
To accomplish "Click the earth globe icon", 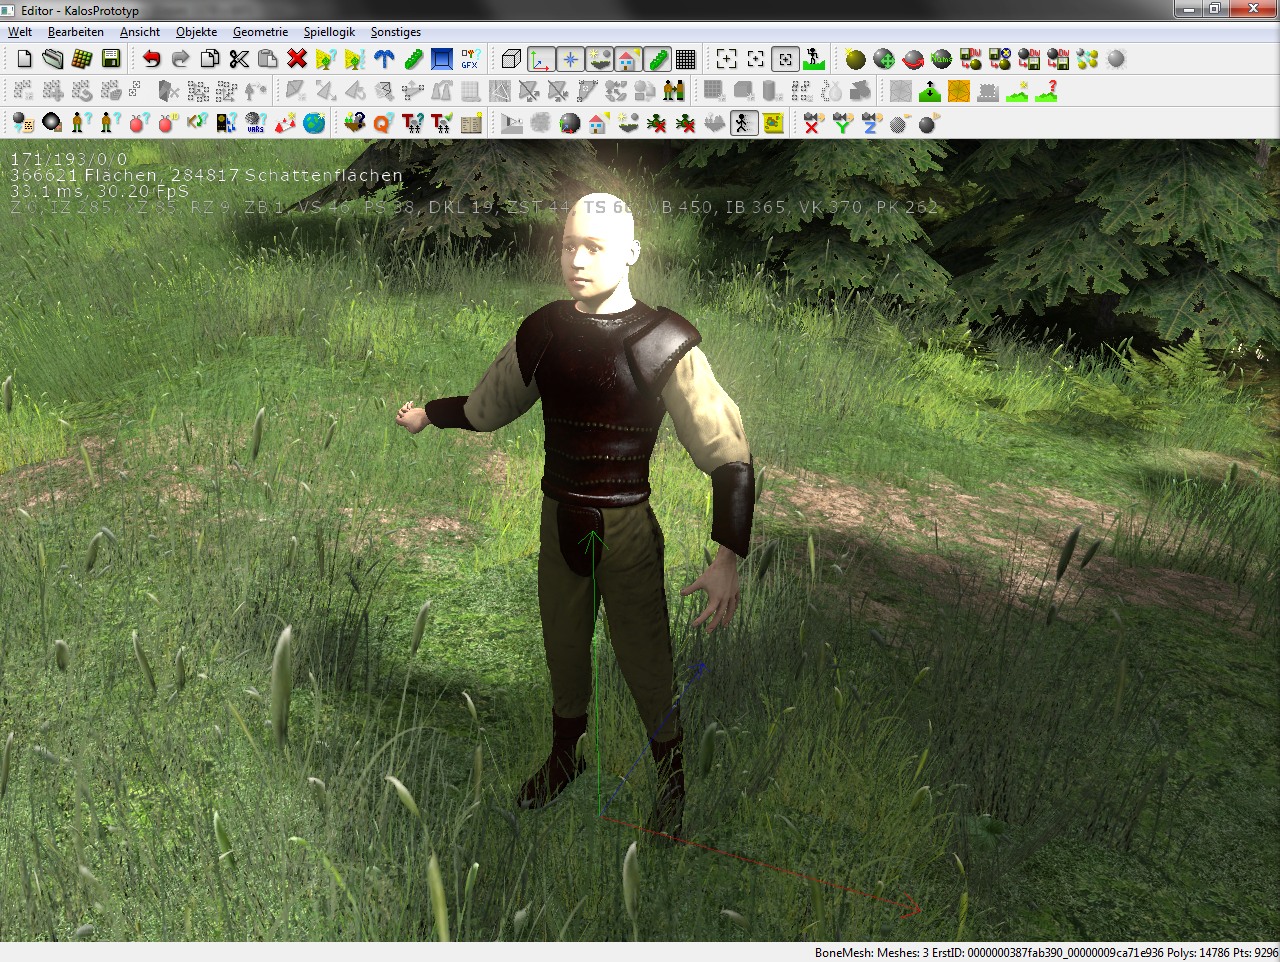I will [314, 123].
